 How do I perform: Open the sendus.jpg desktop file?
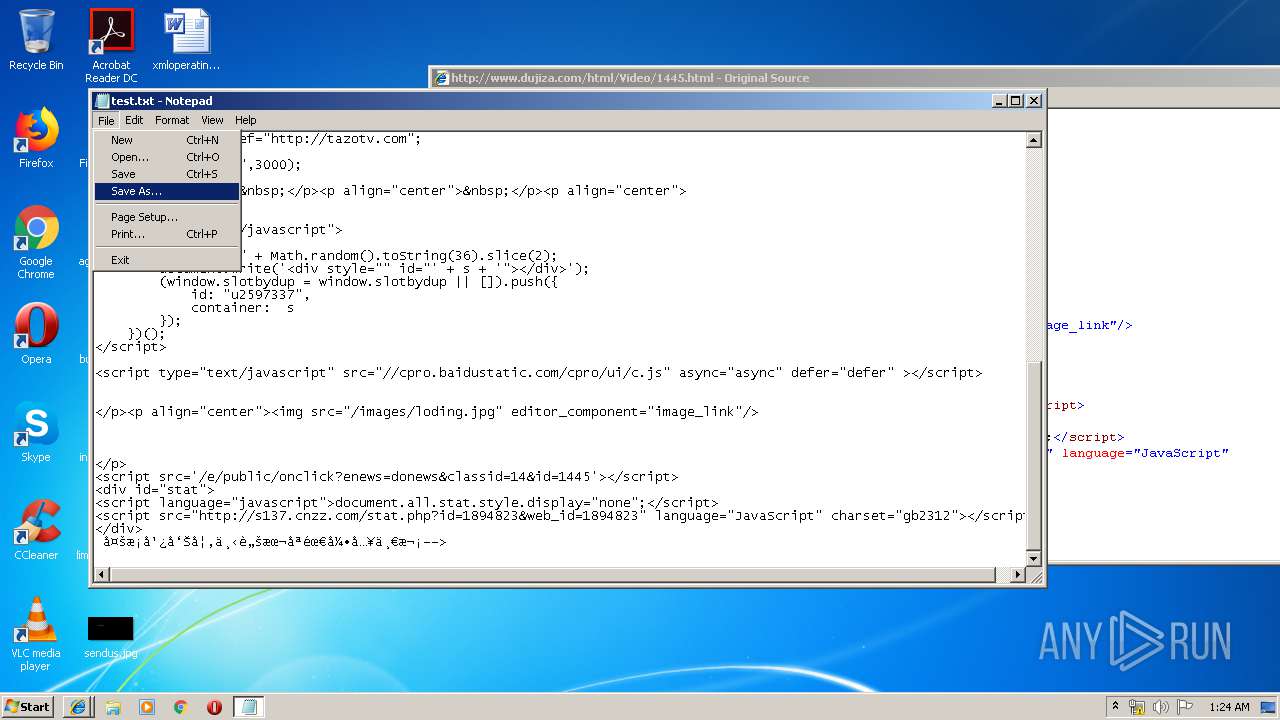point(110,637)
